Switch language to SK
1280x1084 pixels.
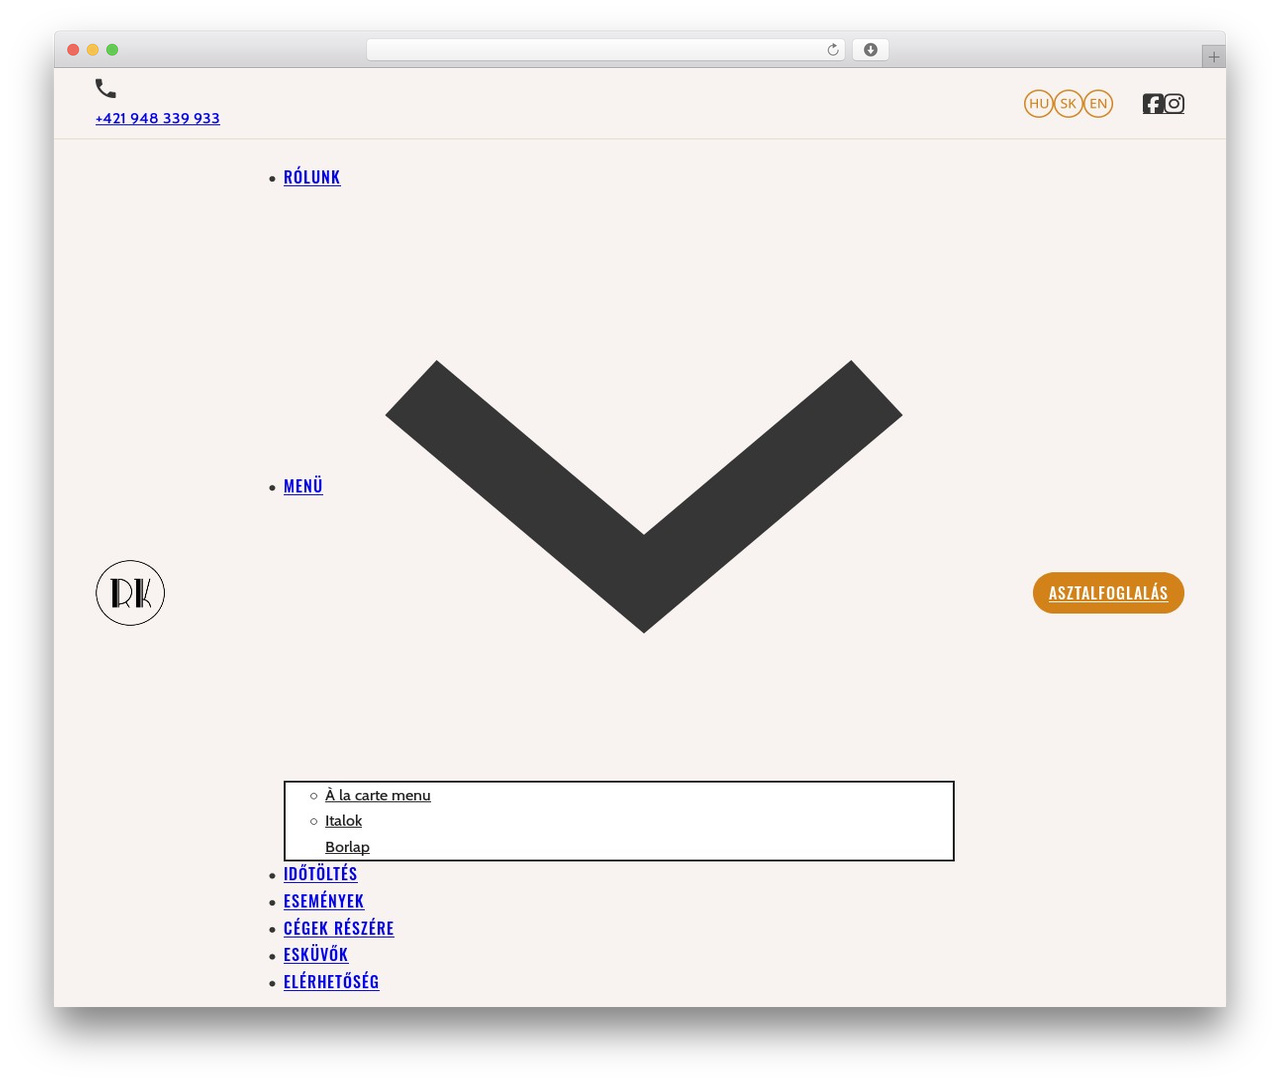(x=1068, y=103)
